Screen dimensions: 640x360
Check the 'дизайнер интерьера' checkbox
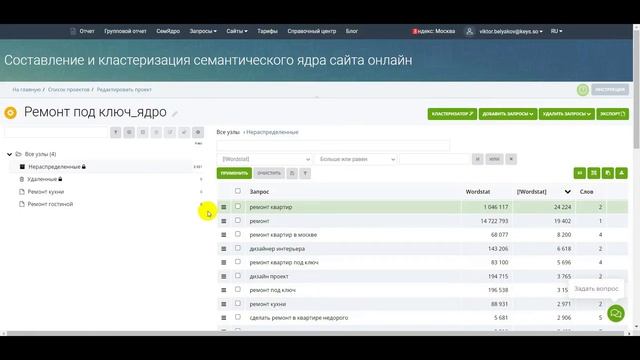[238, 248]
